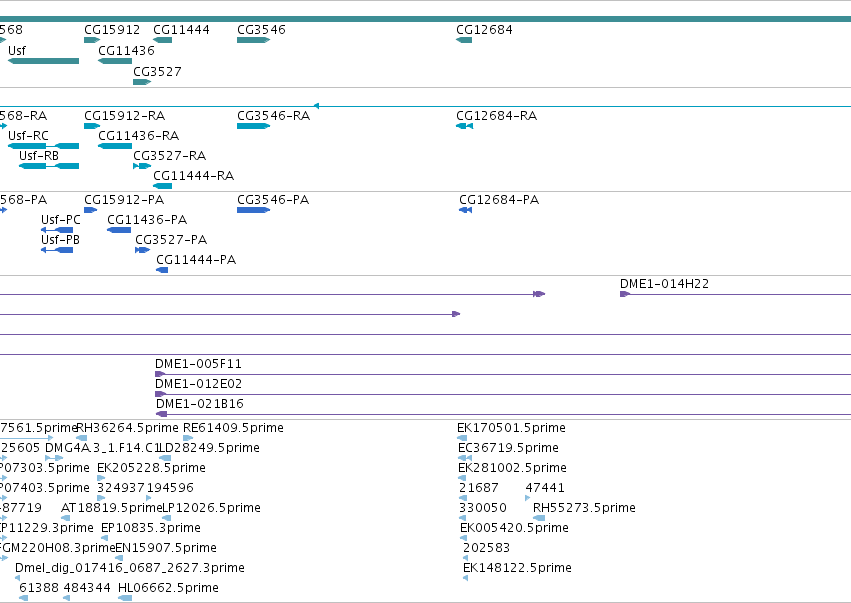Select the CG3546 gene feature bar
This screenshot has width=851, height=603.
(253, 40)
